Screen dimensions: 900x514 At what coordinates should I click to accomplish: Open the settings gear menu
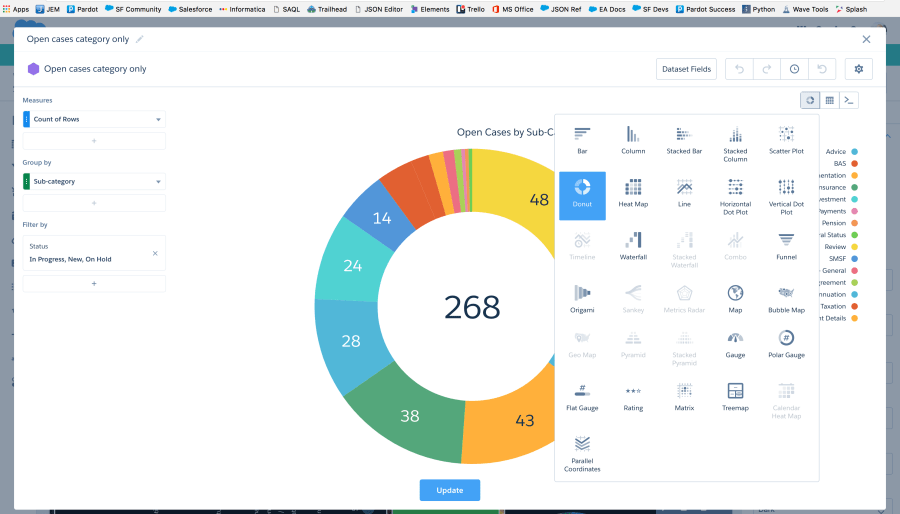pos(858,69)
